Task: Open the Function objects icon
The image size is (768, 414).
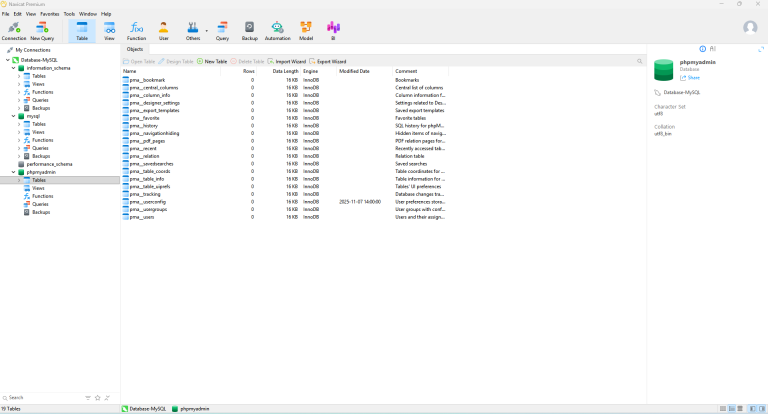Action: point(136,30)
